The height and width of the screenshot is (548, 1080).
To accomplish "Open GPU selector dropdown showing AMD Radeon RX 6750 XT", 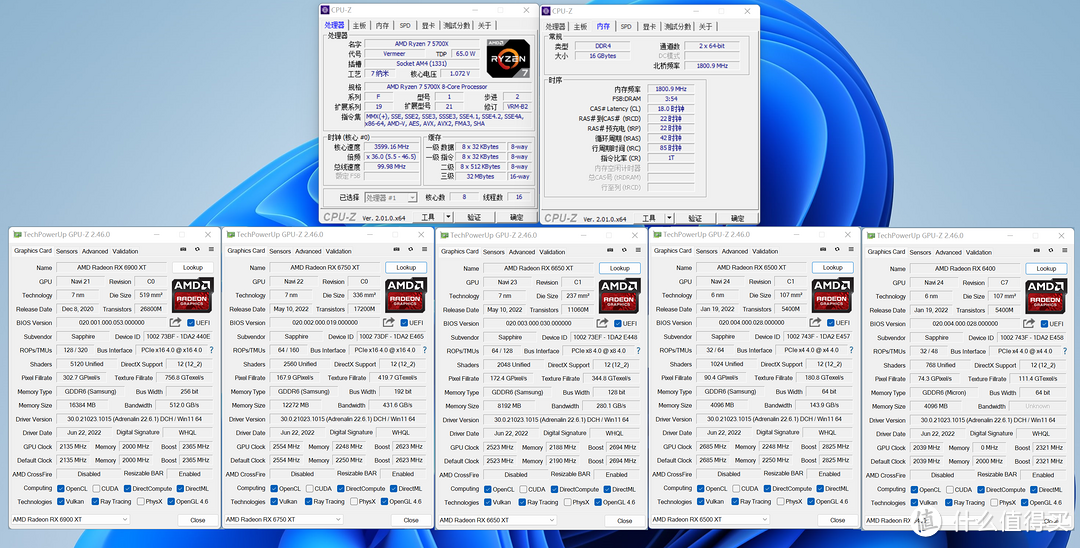I will (283, 519).
